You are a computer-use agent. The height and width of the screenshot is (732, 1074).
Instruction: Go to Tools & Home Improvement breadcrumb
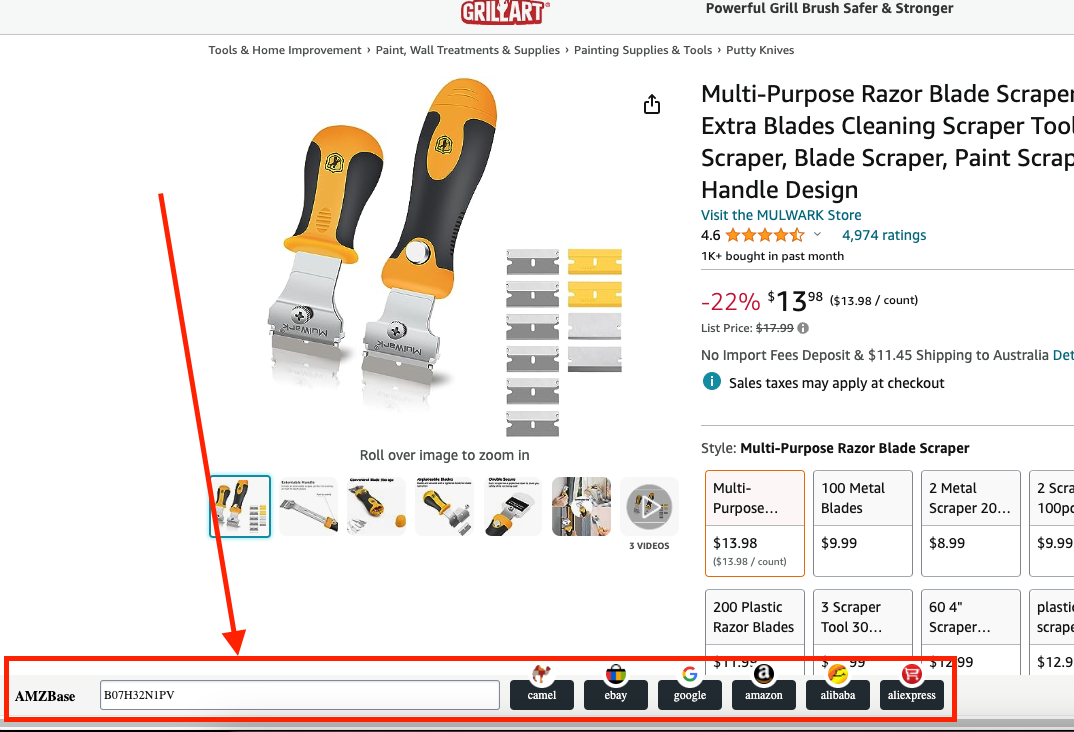coord(285,50)
